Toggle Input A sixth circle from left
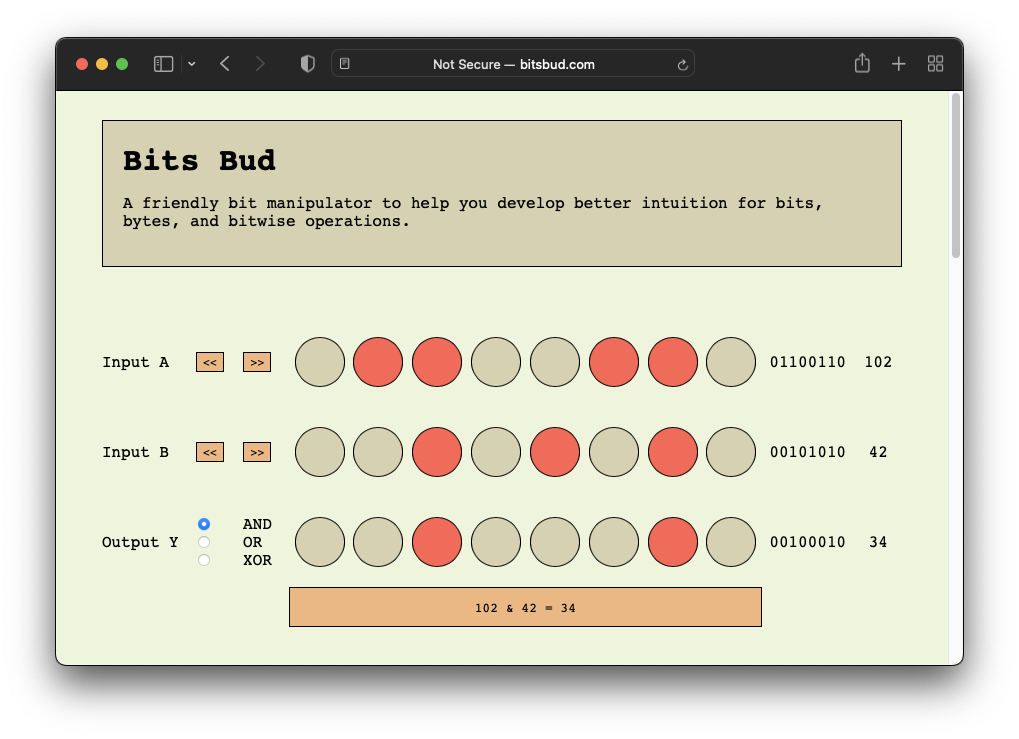This screenshot has width=1019, height=739. coord(613,362)
